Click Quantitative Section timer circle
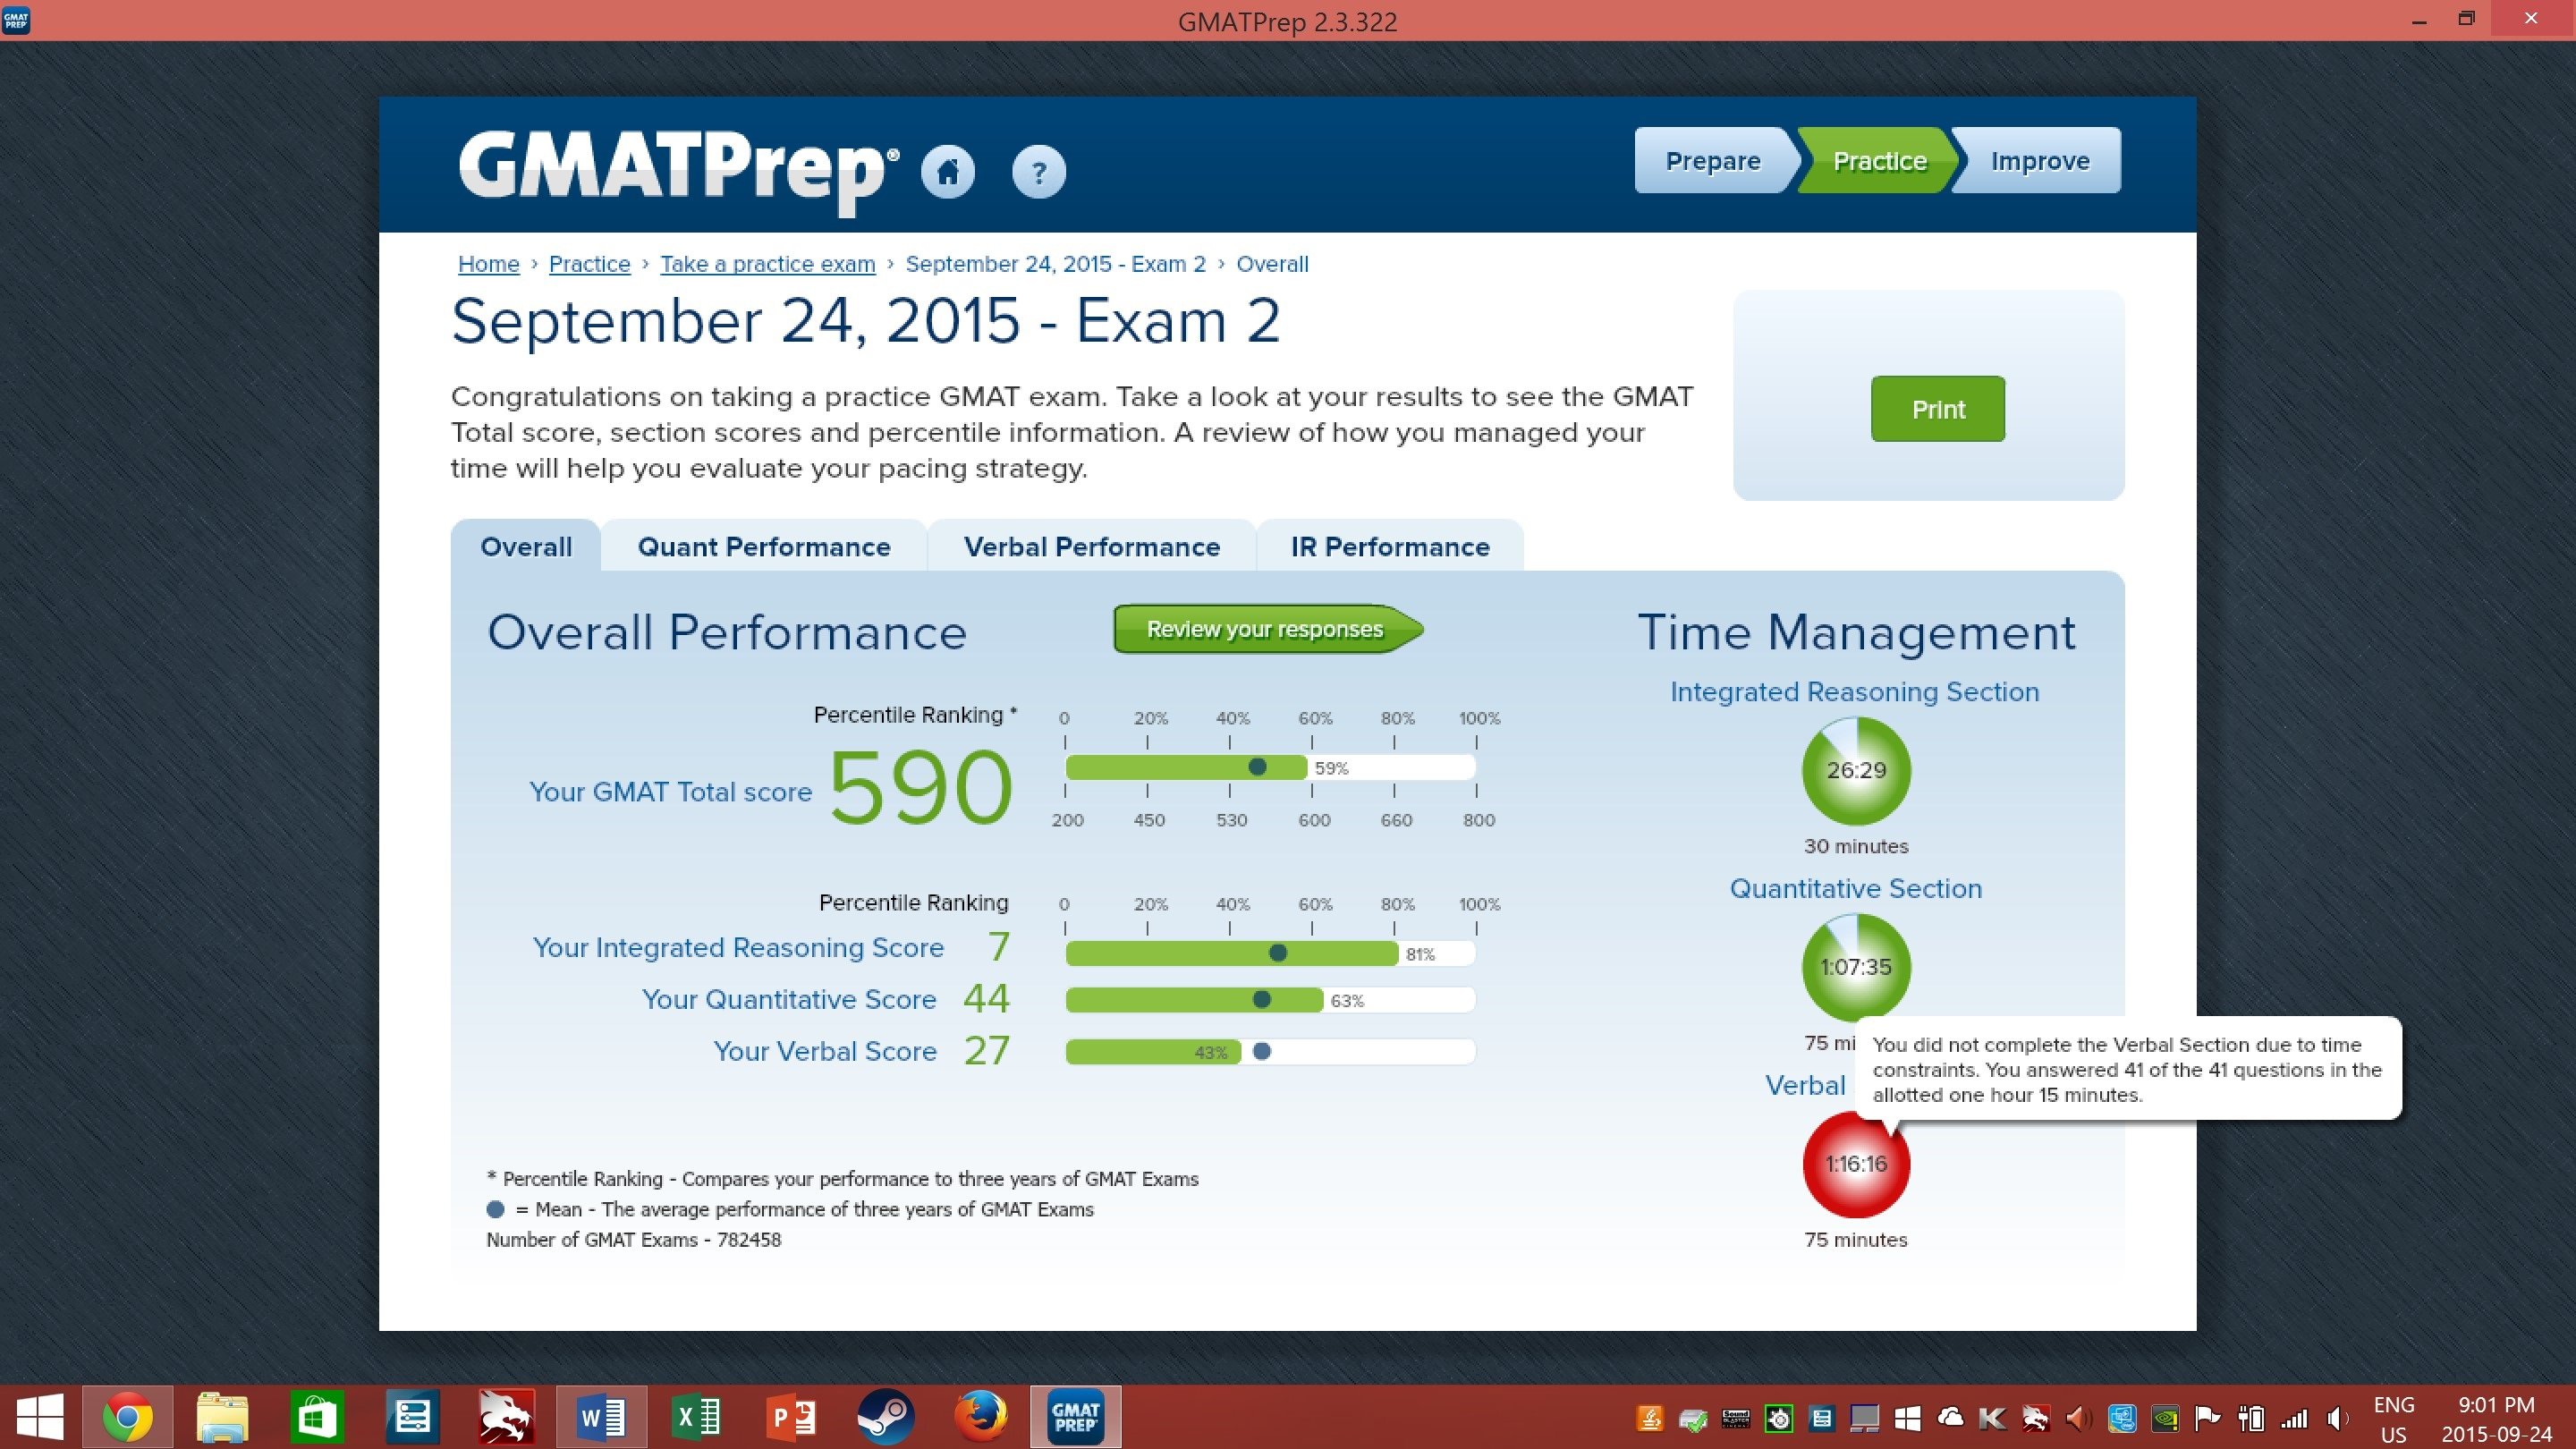The height and width of the screenshot is (1449, 2576). [x=1855, y=967]
